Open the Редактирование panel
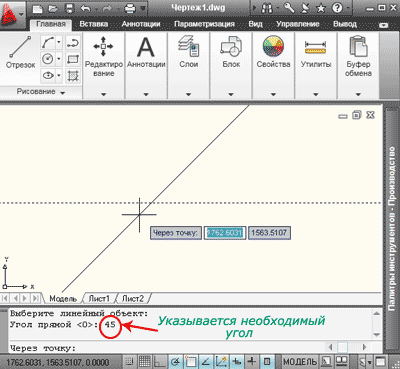Image resolution: width=400 pixels, height=369 pixels. [x=103, y=65]
